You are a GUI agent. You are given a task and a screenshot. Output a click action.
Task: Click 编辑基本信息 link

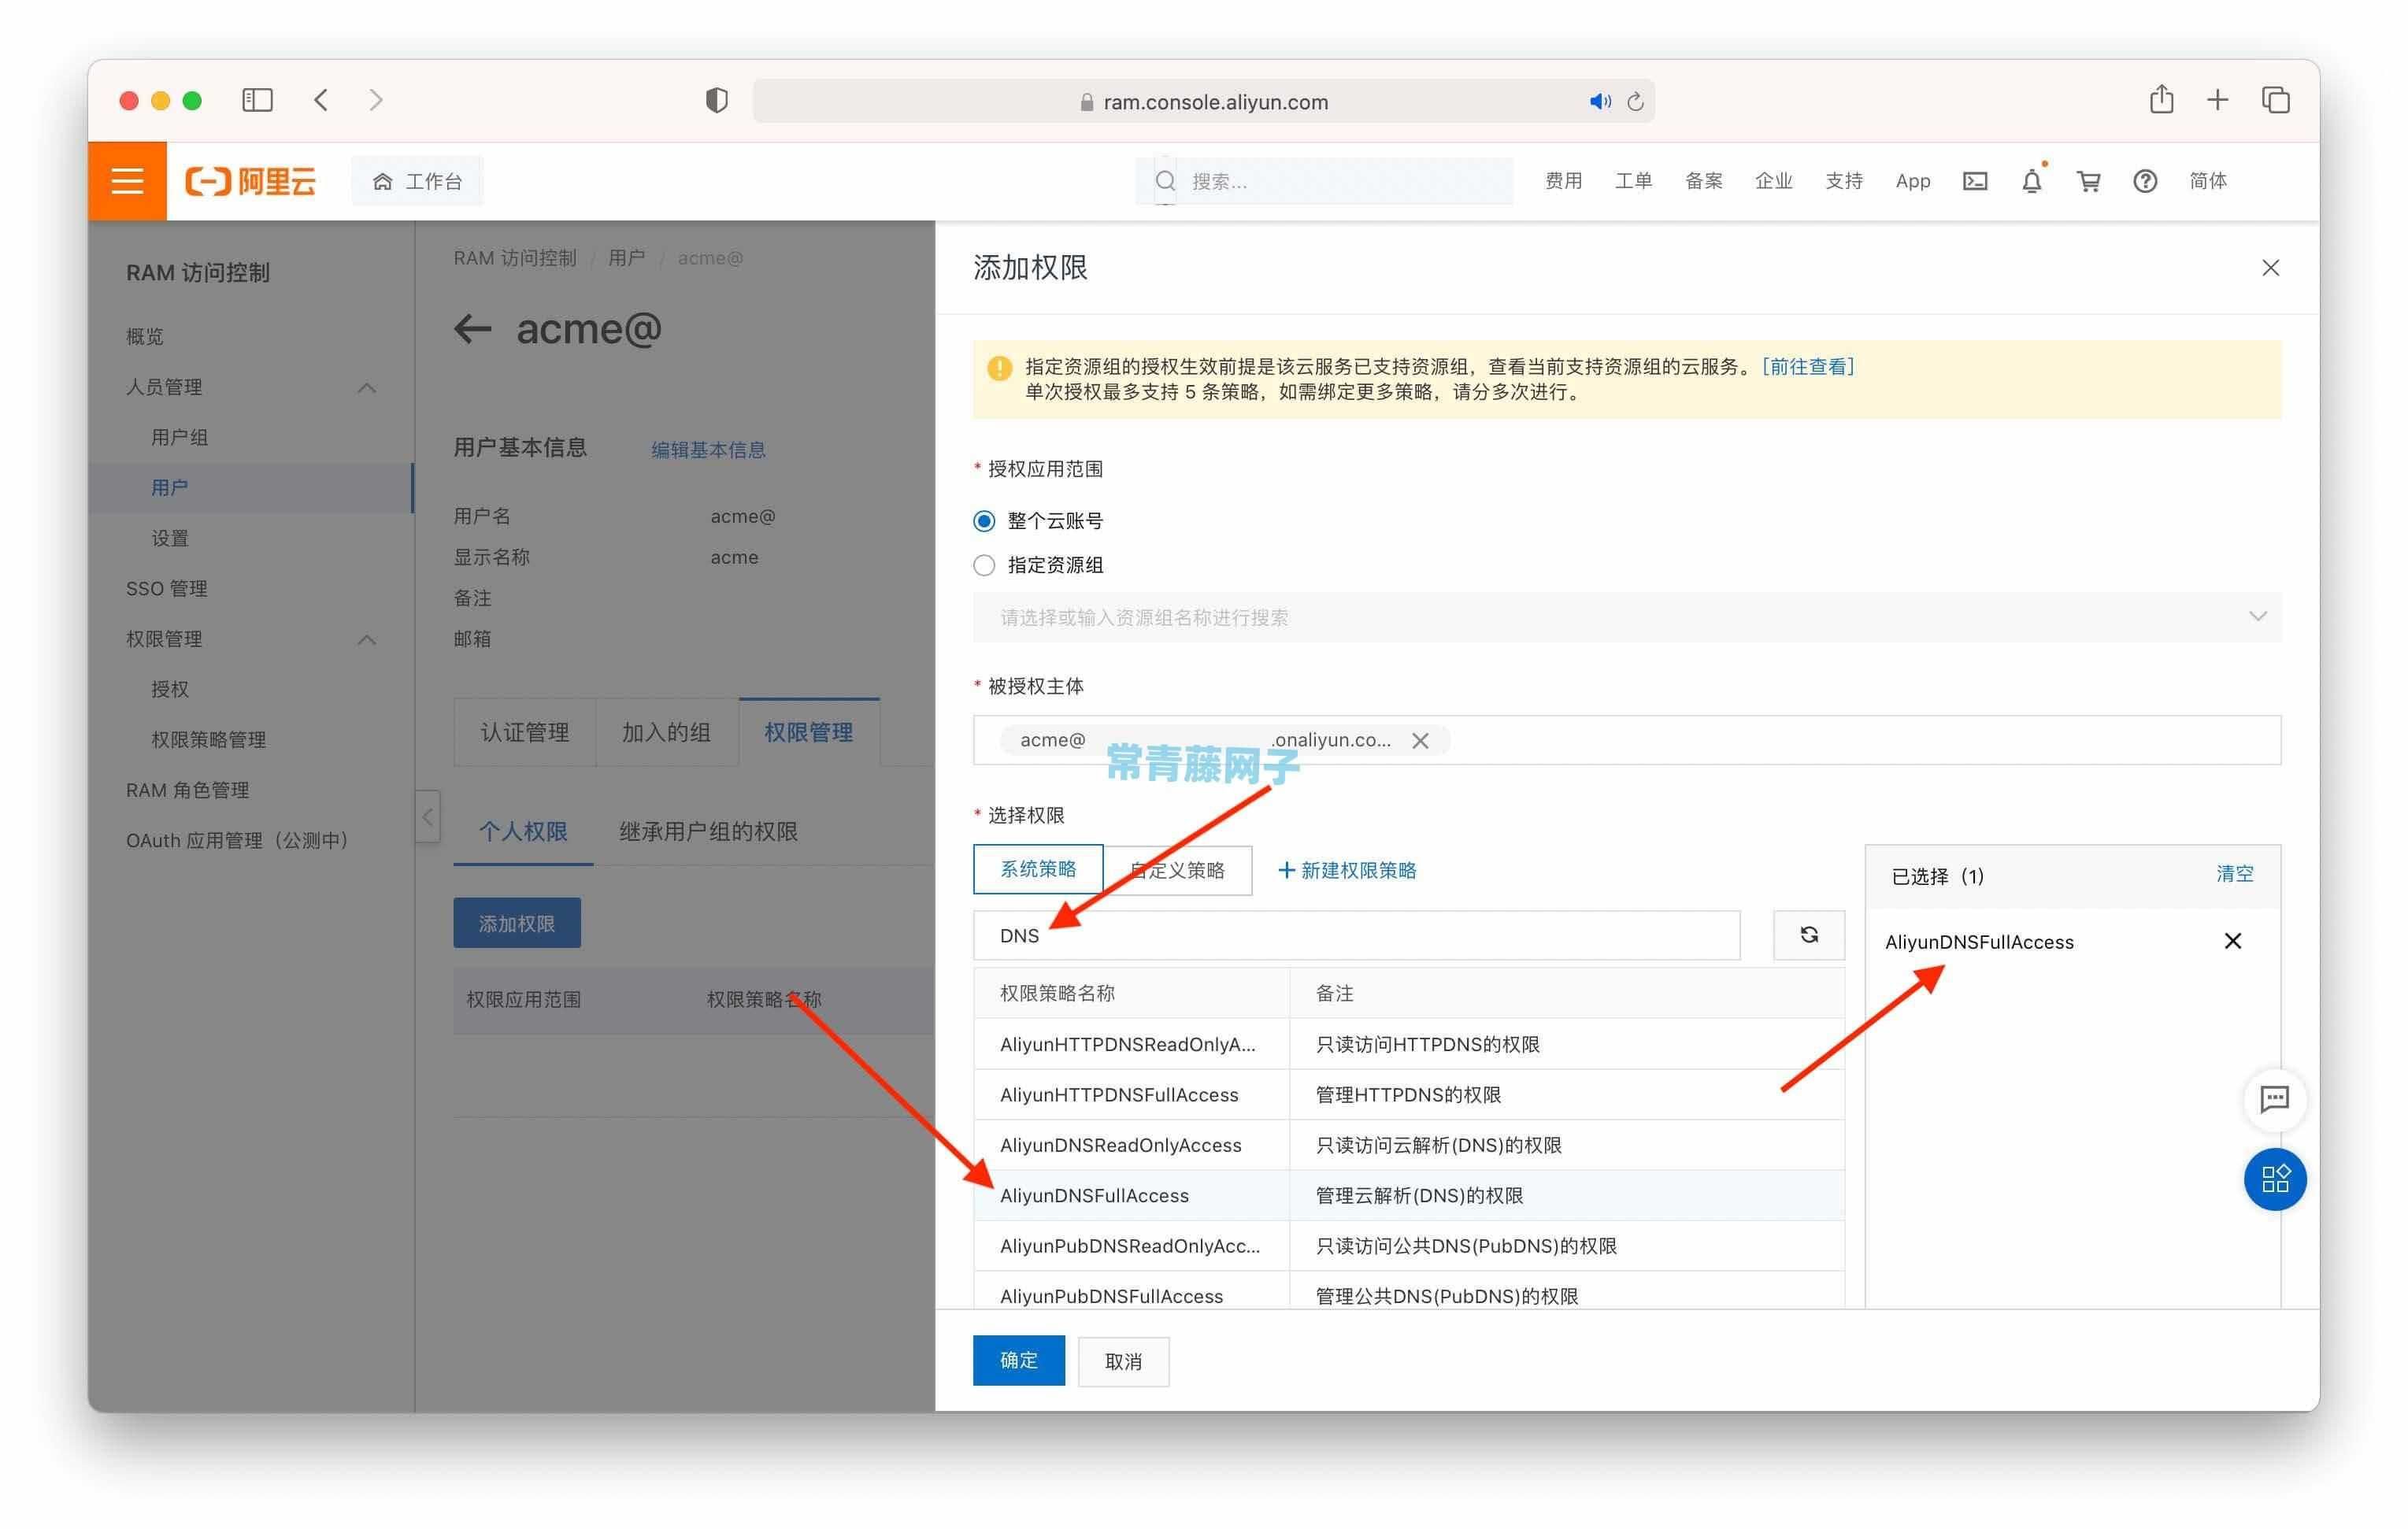(708, 450)
